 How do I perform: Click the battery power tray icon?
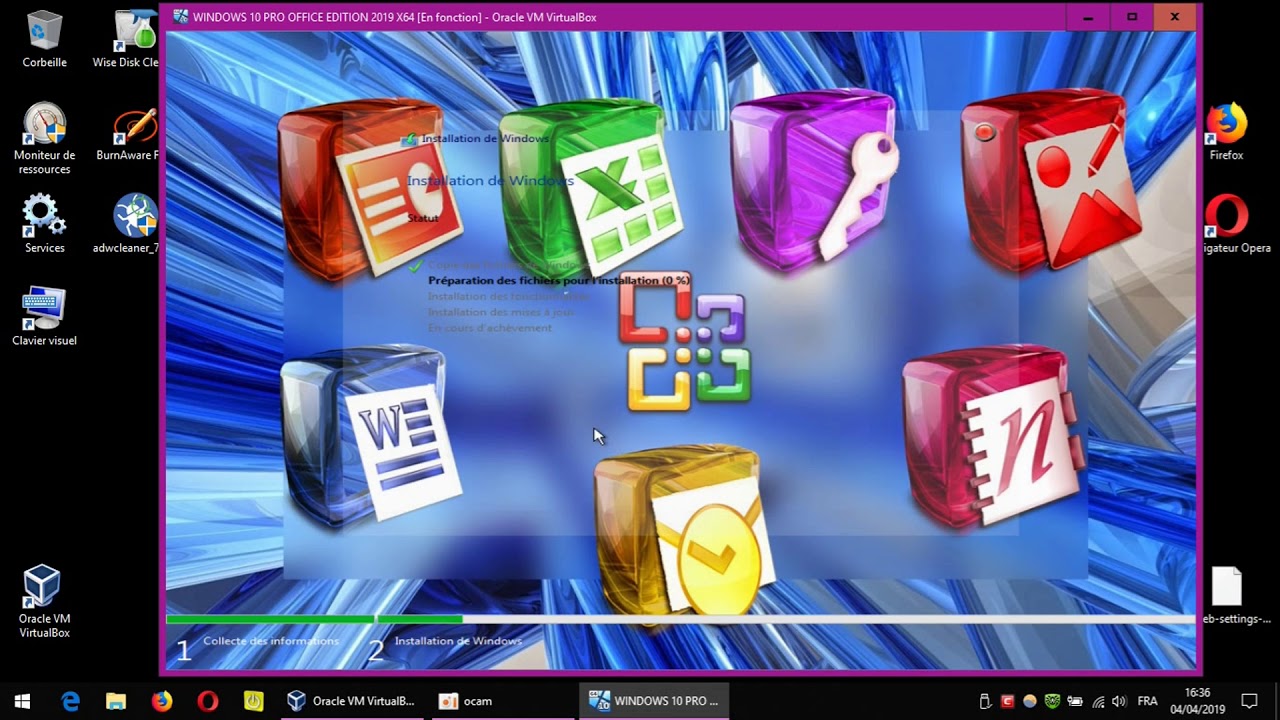pos(1075,701)
